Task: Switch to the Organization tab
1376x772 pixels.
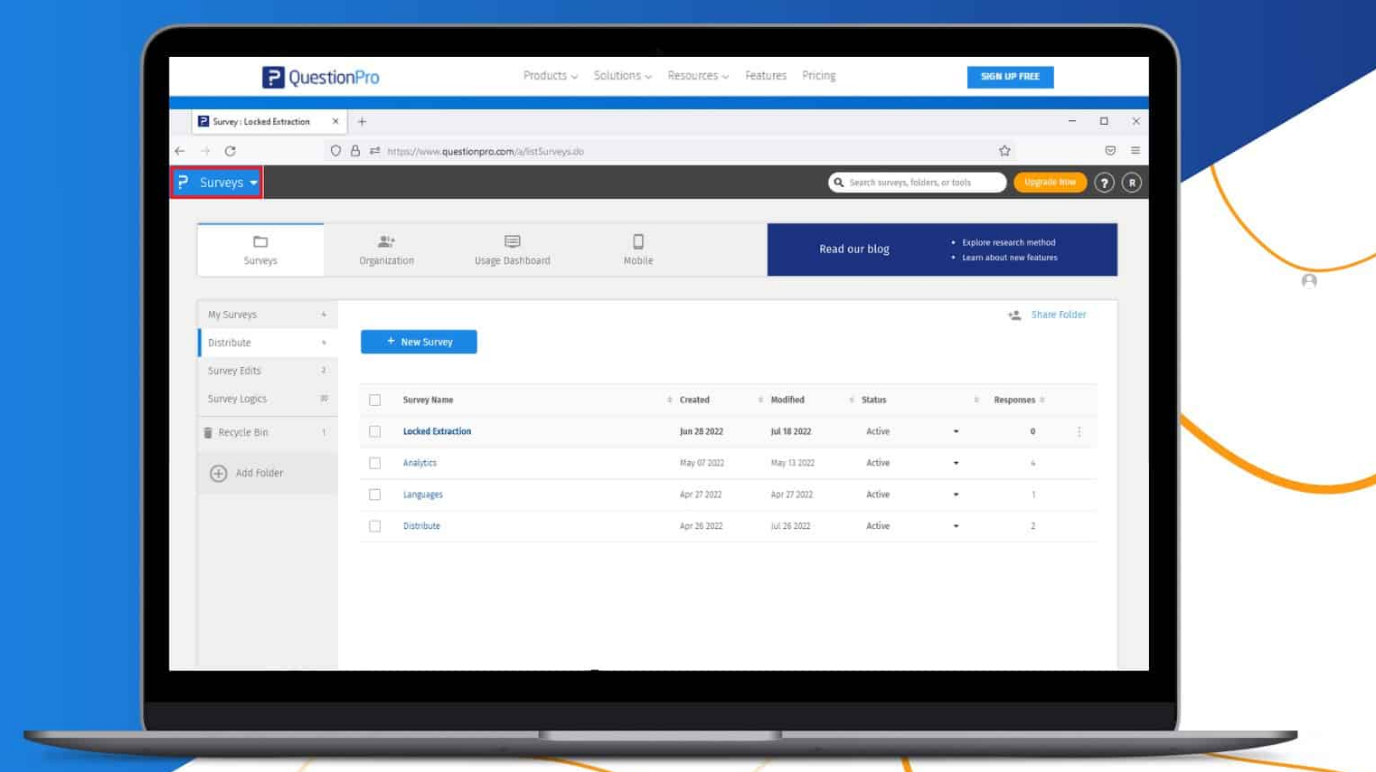Action: (x=386, y=250)
